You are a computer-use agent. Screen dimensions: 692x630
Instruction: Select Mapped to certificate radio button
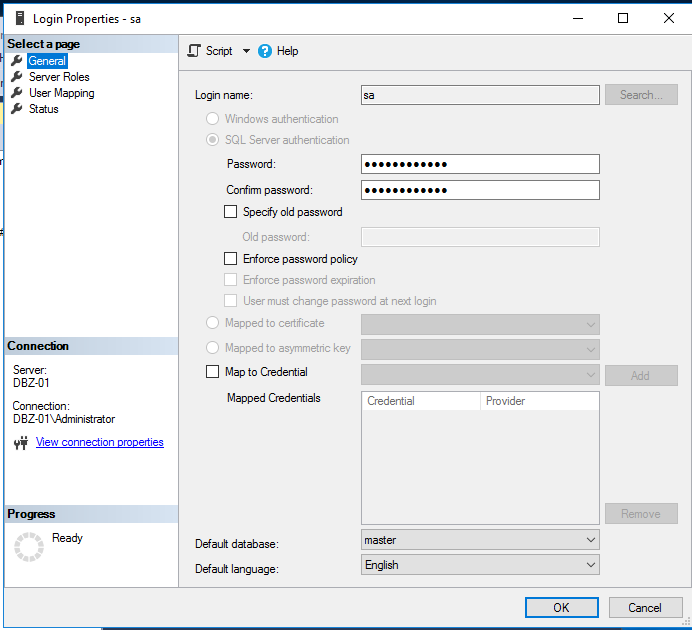point(212,322)
